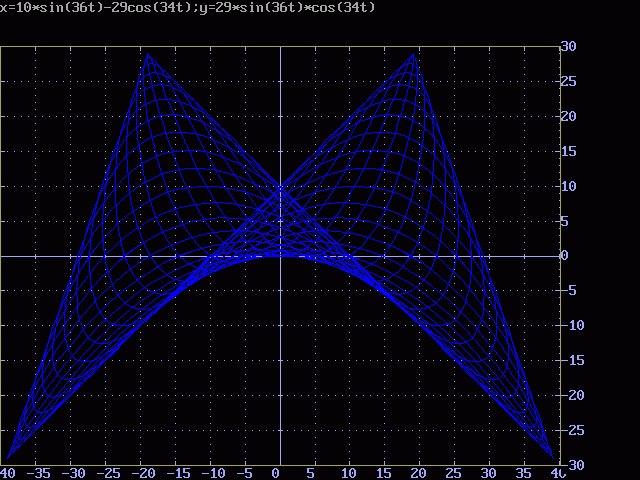Click the x-axis tick label 20
Viewport: 640px width, 480px height.
click(417, 473)
